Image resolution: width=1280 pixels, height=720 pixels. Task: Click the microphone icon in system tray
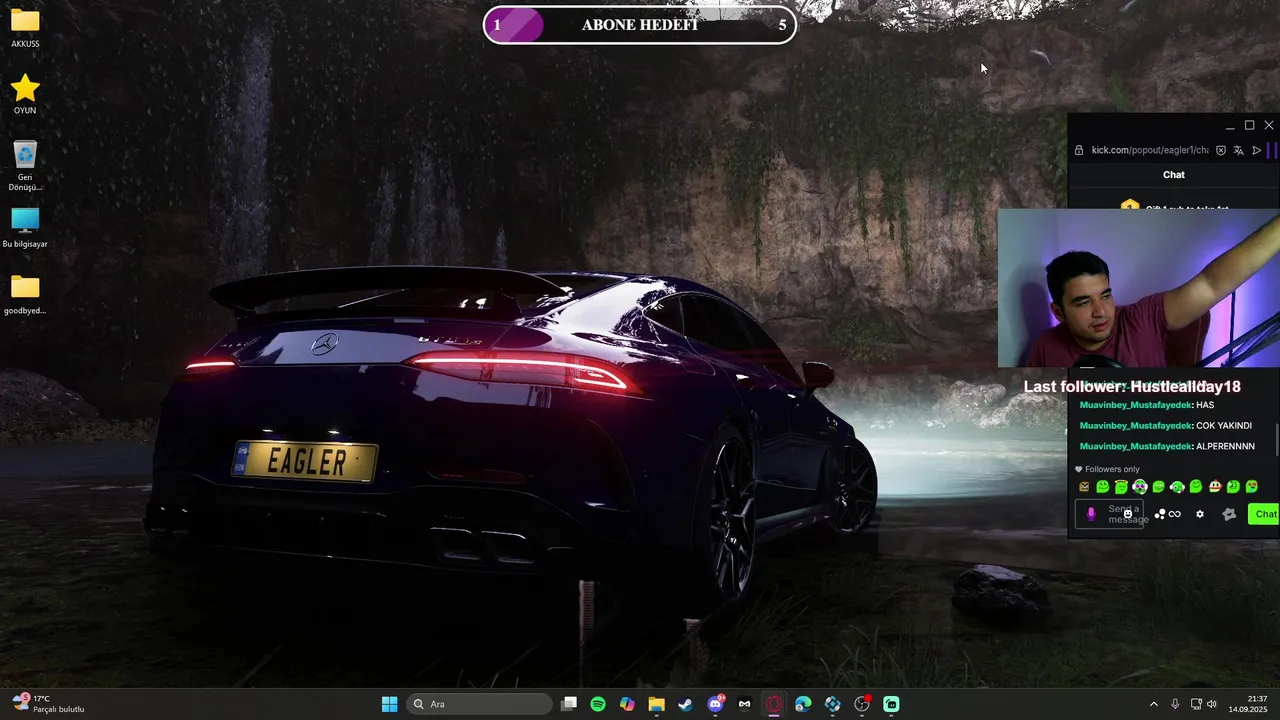1175,704
